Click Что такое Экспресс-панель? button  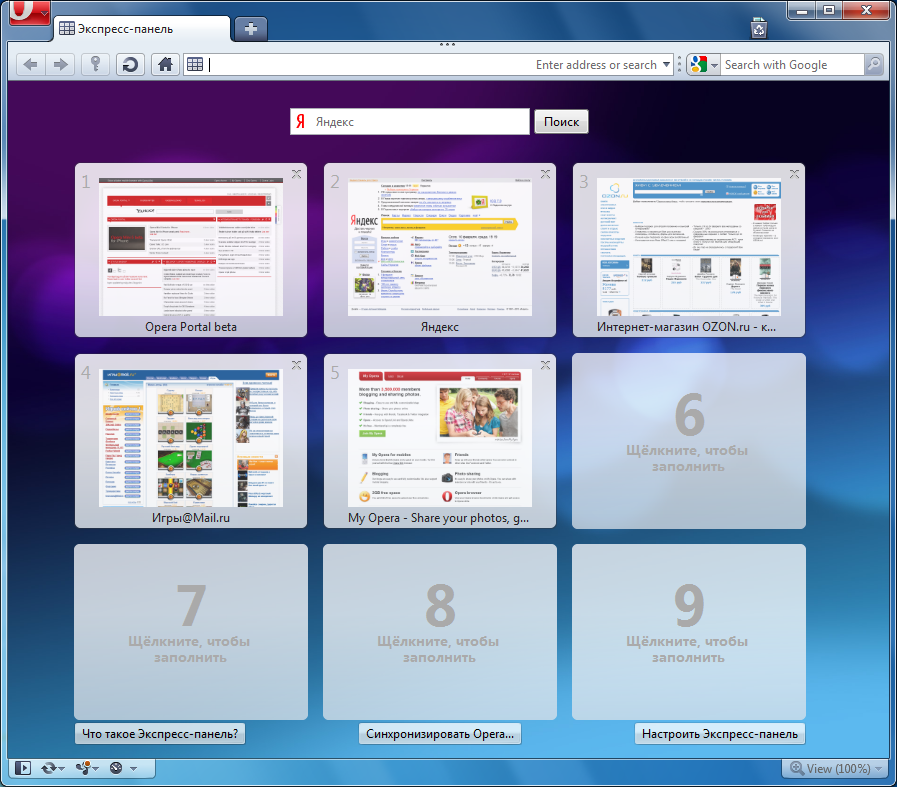160,734
